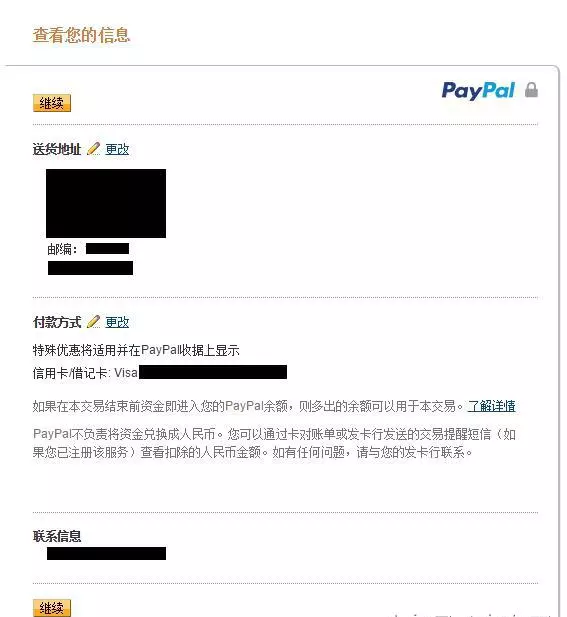Click the RMB conversion disclaimer paragraph
The width and height of the screenshot is (567, 617).
coord(274,443)
